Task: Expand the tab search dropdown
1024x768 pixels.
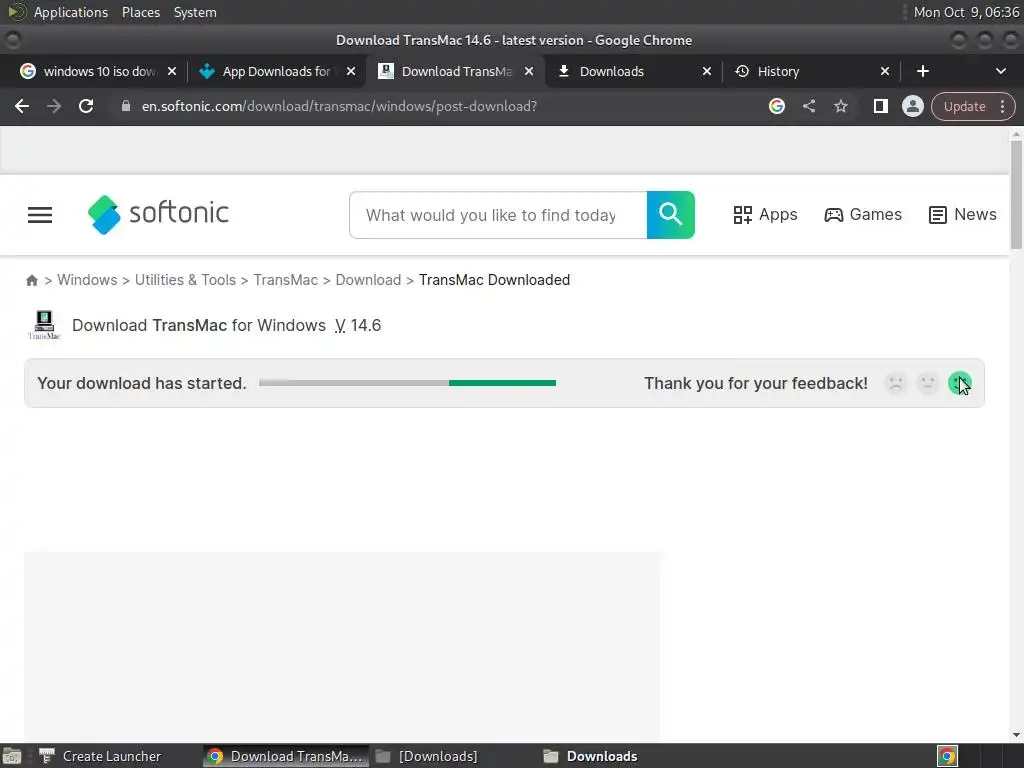Action: pos(1000,71)
